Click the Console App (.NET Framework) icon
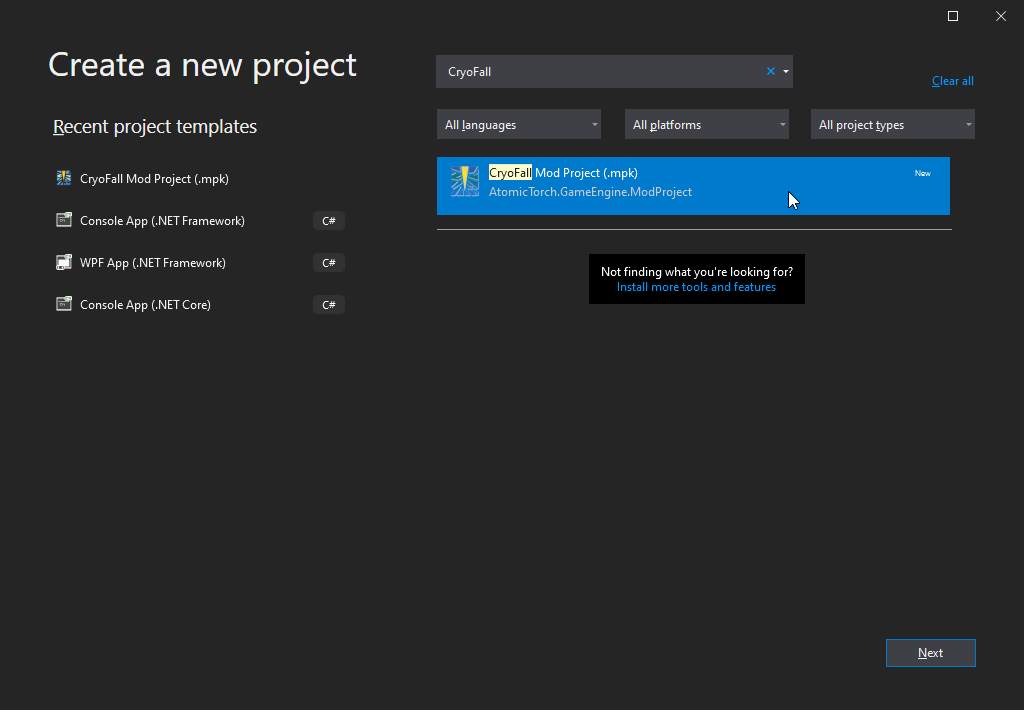The height and width of the screenshot is (710, 1024). (64, 221)
